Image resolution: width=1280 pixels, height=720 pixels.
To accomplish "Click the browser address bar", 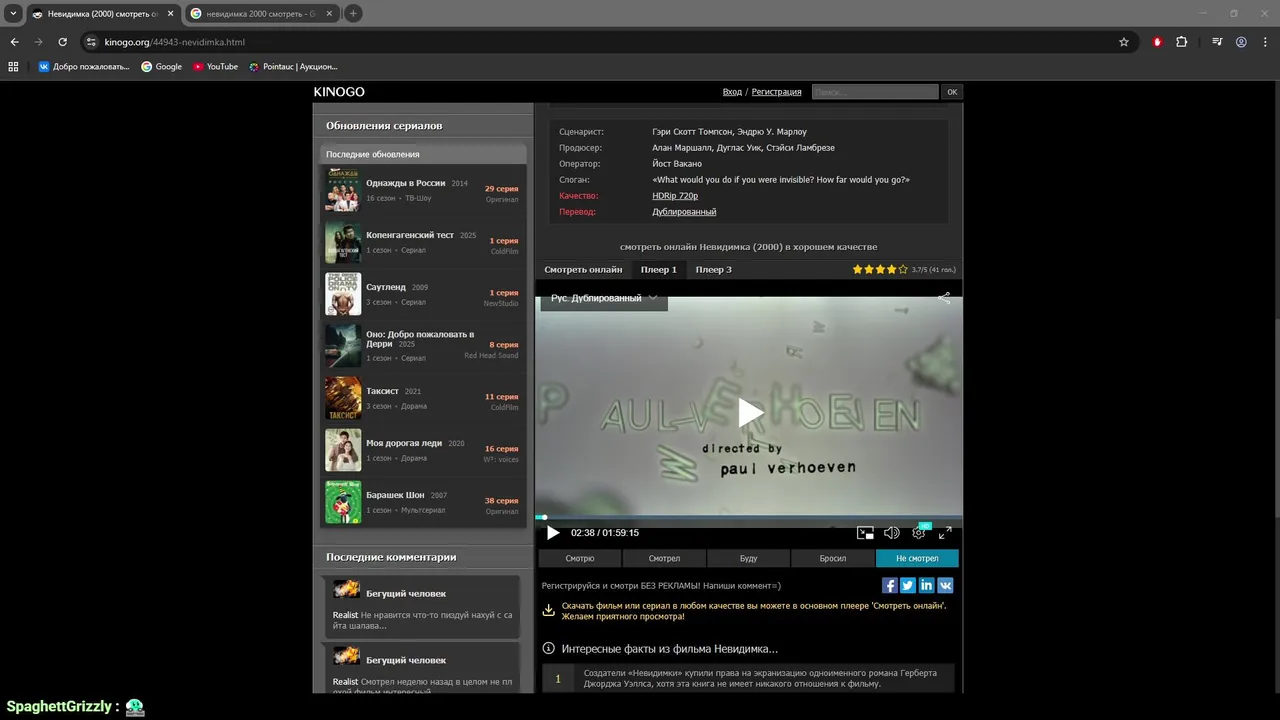I will [600, 42].
